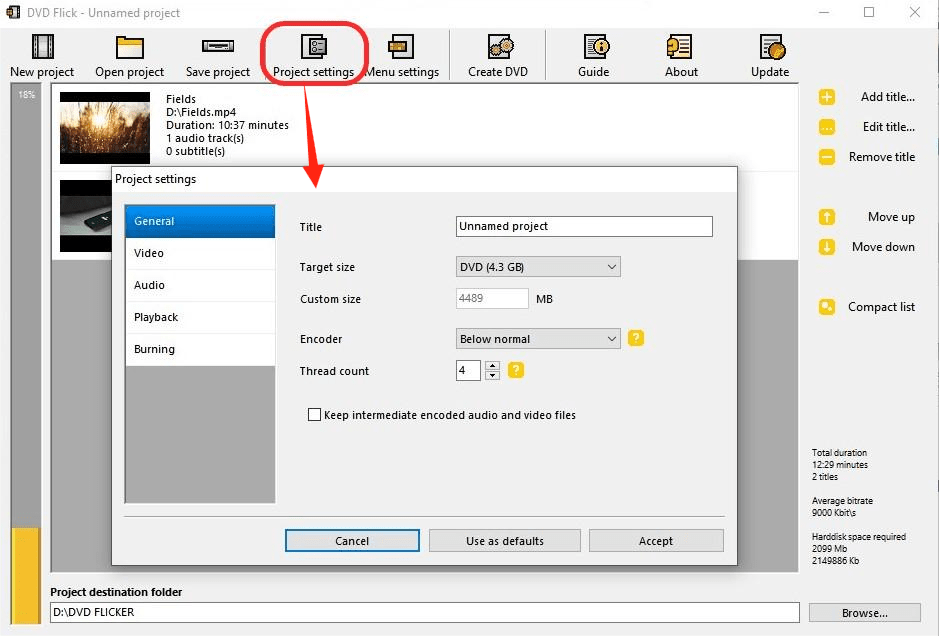
Task: Click the Title text field
Action: click(584, 227)
